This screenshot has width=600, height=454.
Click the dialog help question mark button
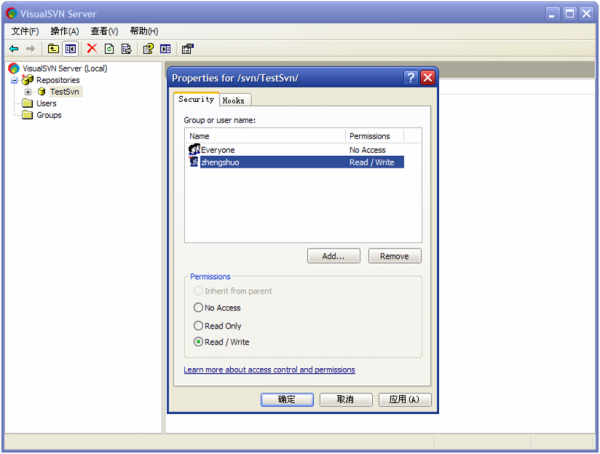click(411, 78)
